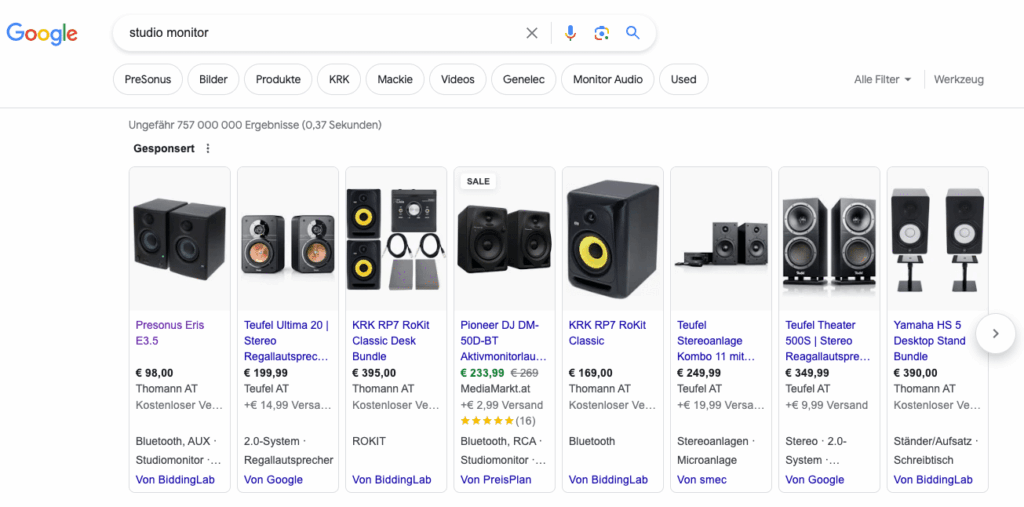Click Von Google under Teufel Theater 500S

[815, 480]
